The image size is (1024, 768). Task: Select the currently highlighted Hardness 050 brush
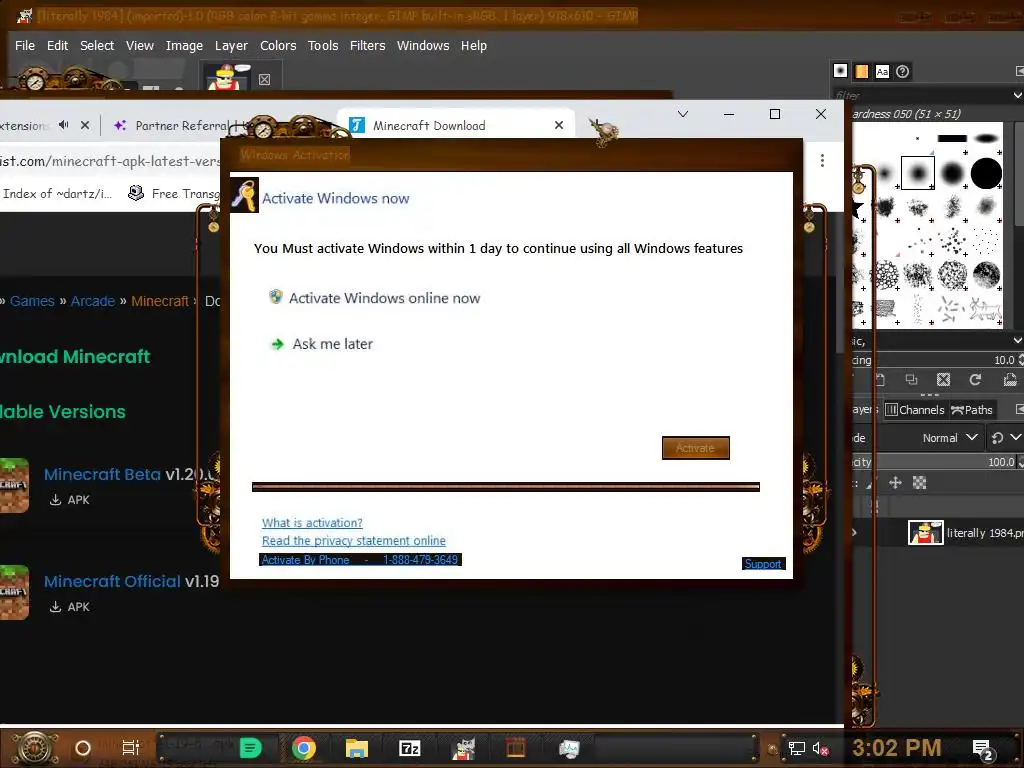918,173
